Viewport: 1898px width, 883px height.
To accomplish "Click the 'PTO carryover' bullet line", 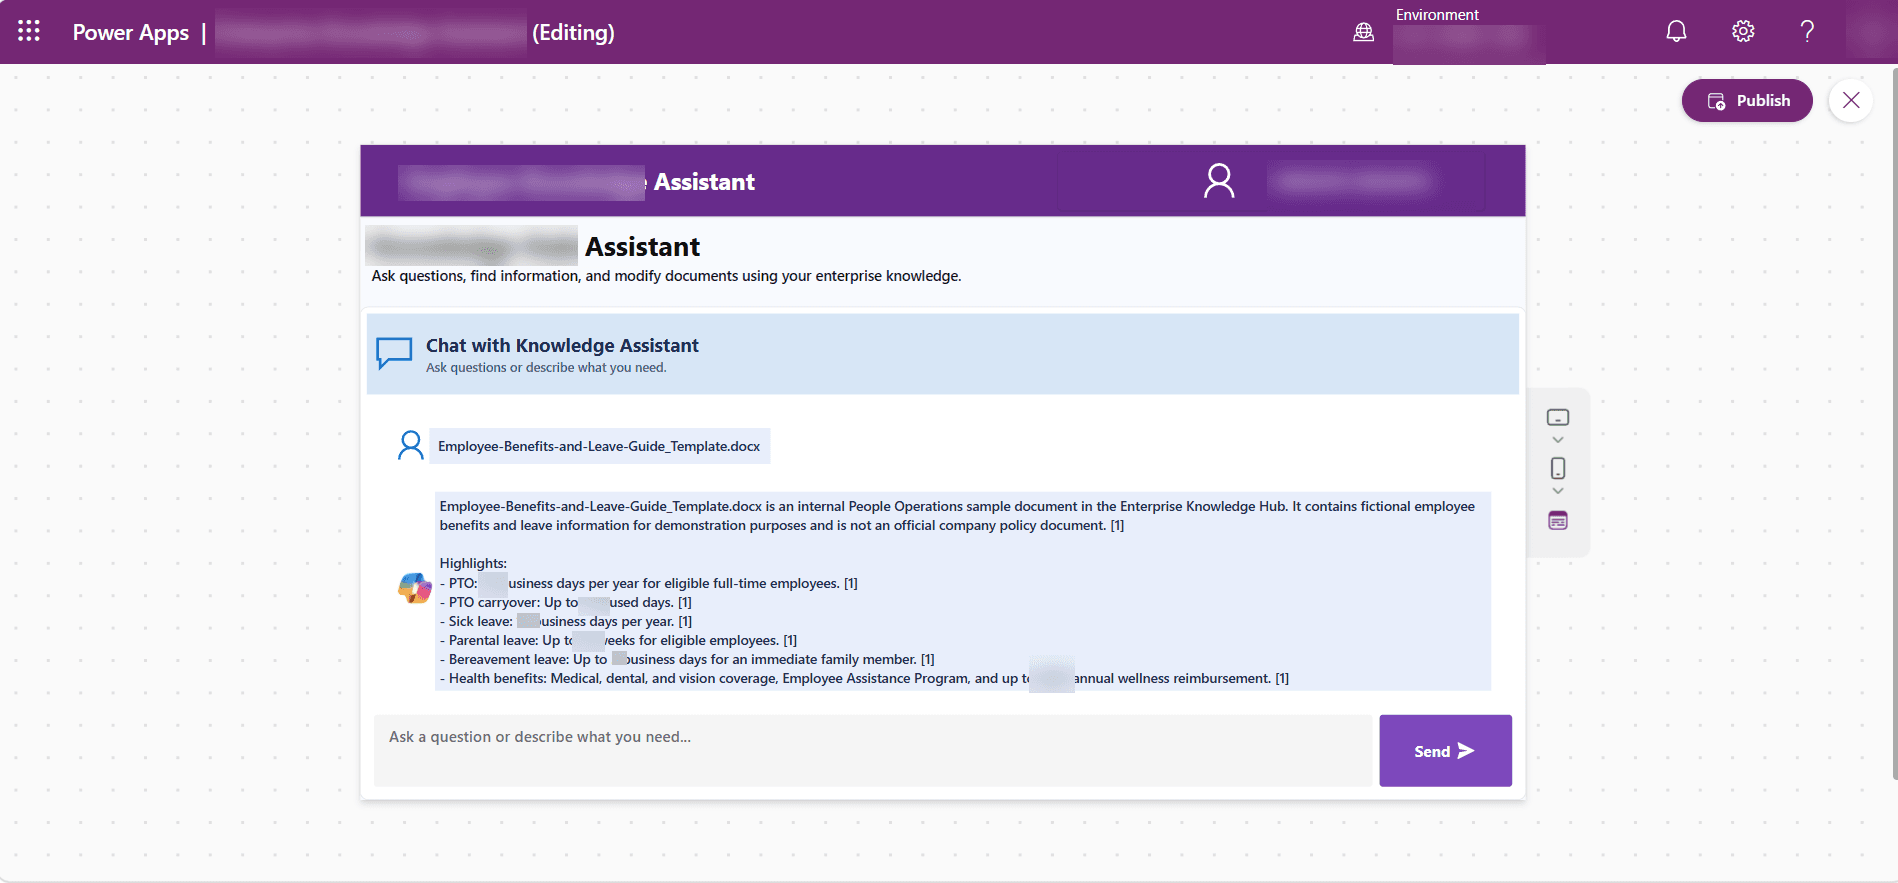I will tap(566, 602).
